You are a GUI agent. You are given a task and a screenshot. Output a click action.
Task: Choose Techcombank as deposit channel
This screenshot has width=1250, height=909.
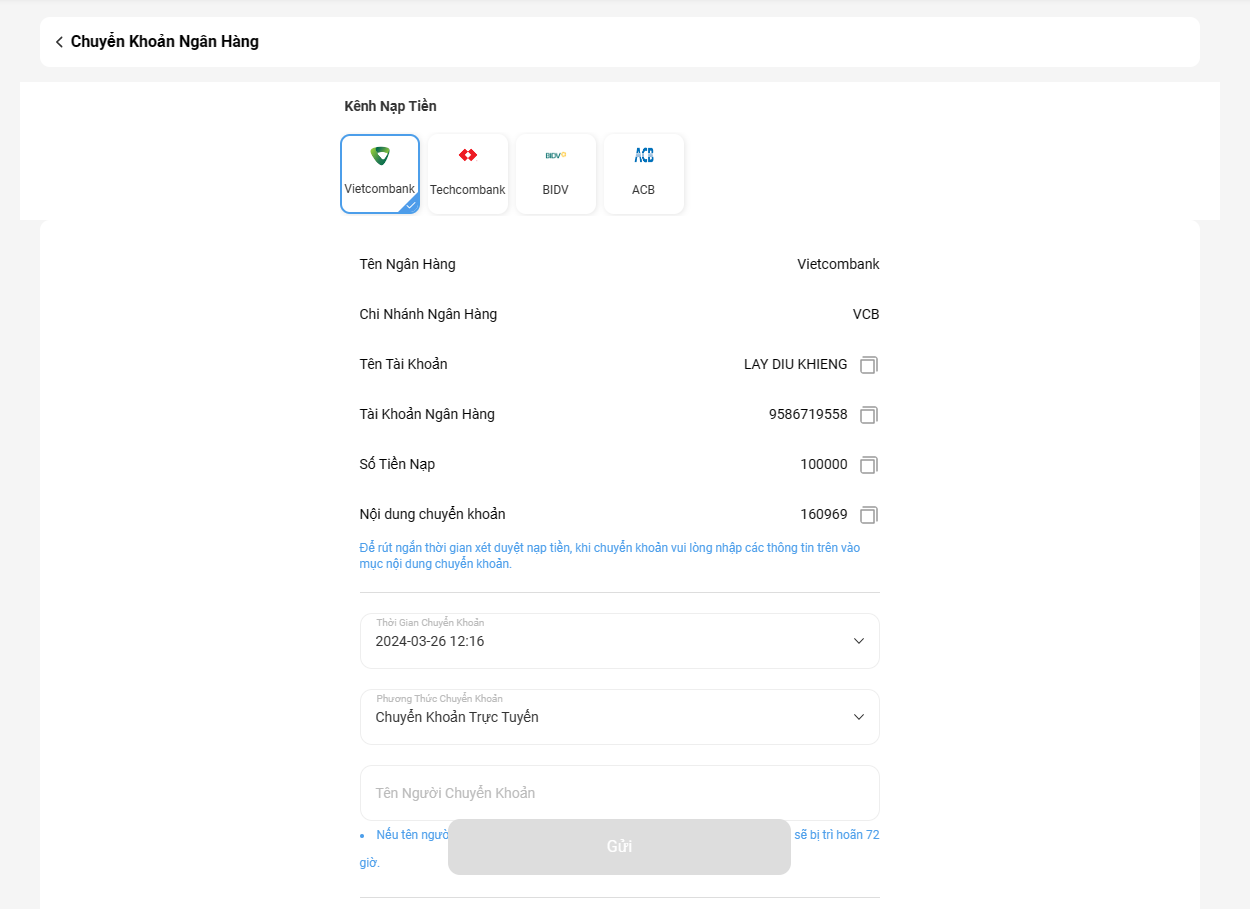click(468, 174)
